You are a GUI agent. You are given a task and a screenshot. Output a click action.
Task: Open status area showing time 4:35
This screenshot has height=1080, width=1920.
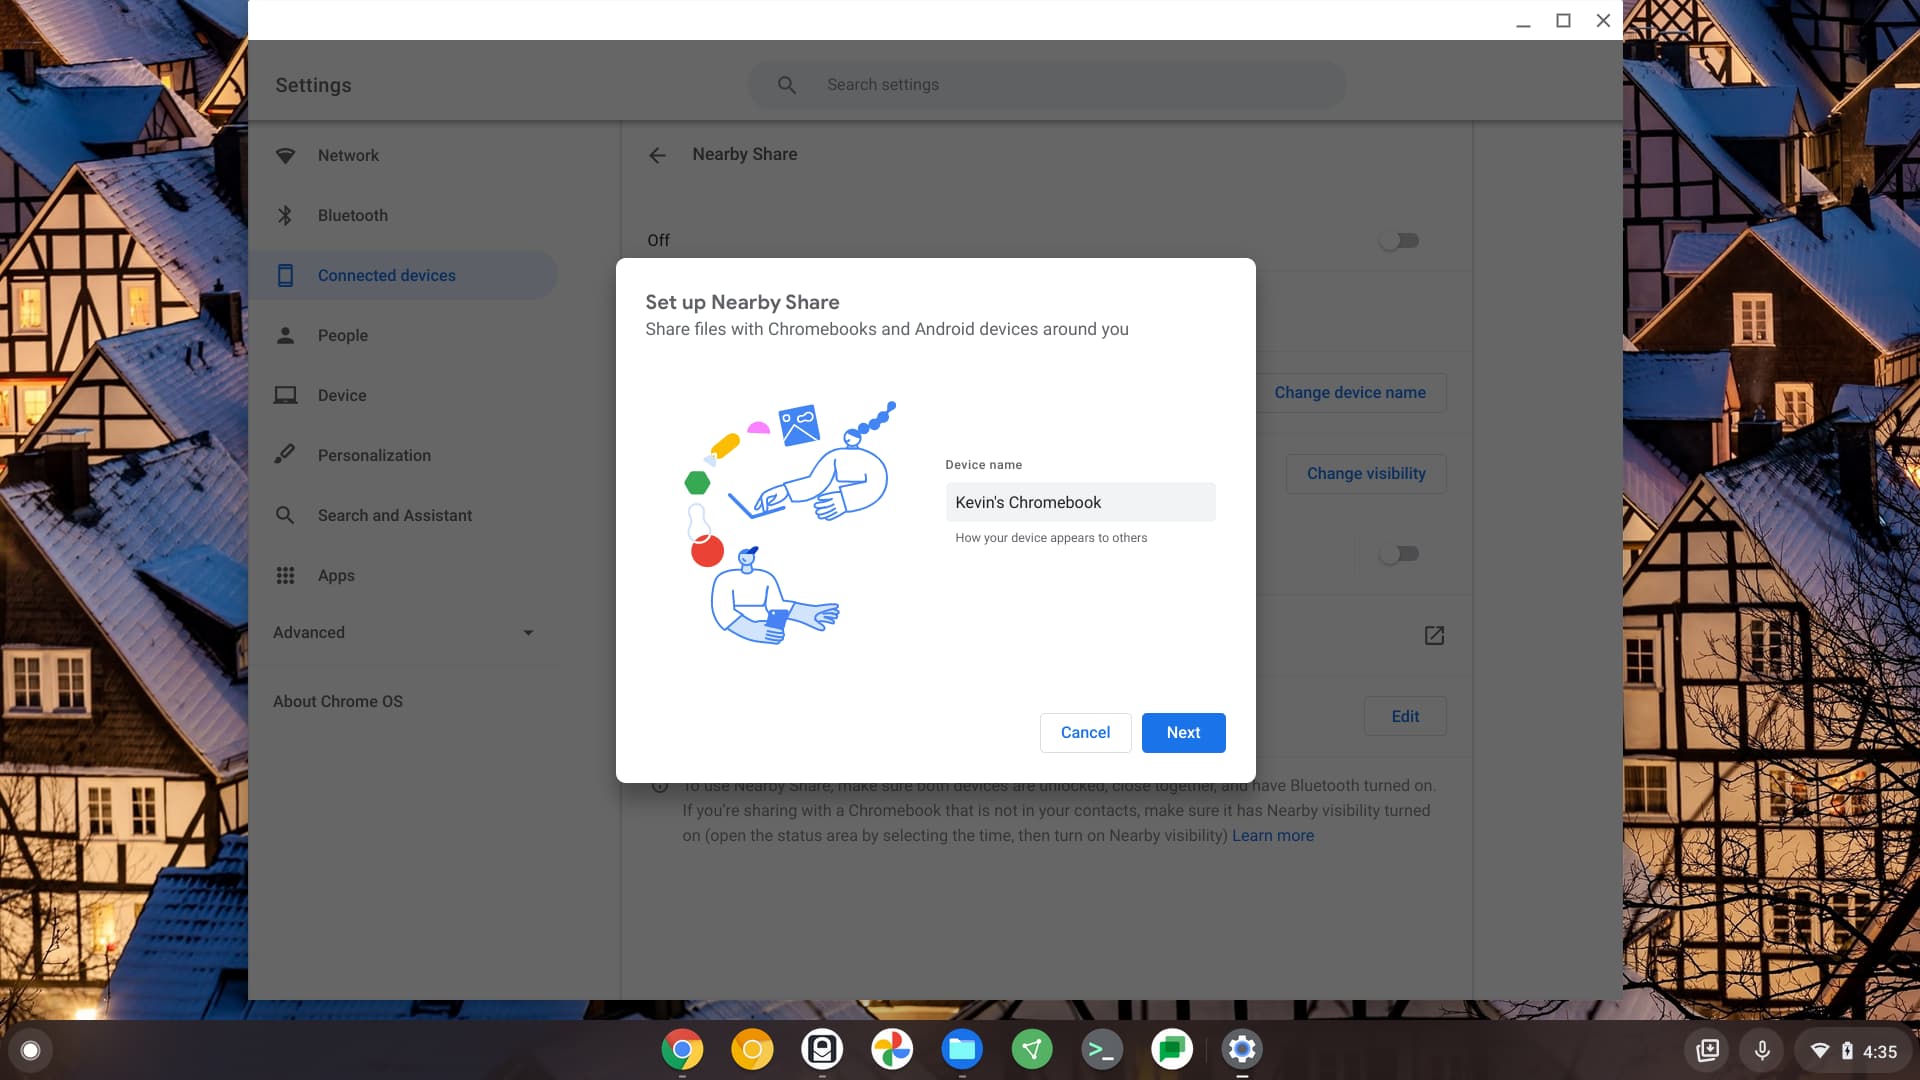[x=1853, y=1051]
